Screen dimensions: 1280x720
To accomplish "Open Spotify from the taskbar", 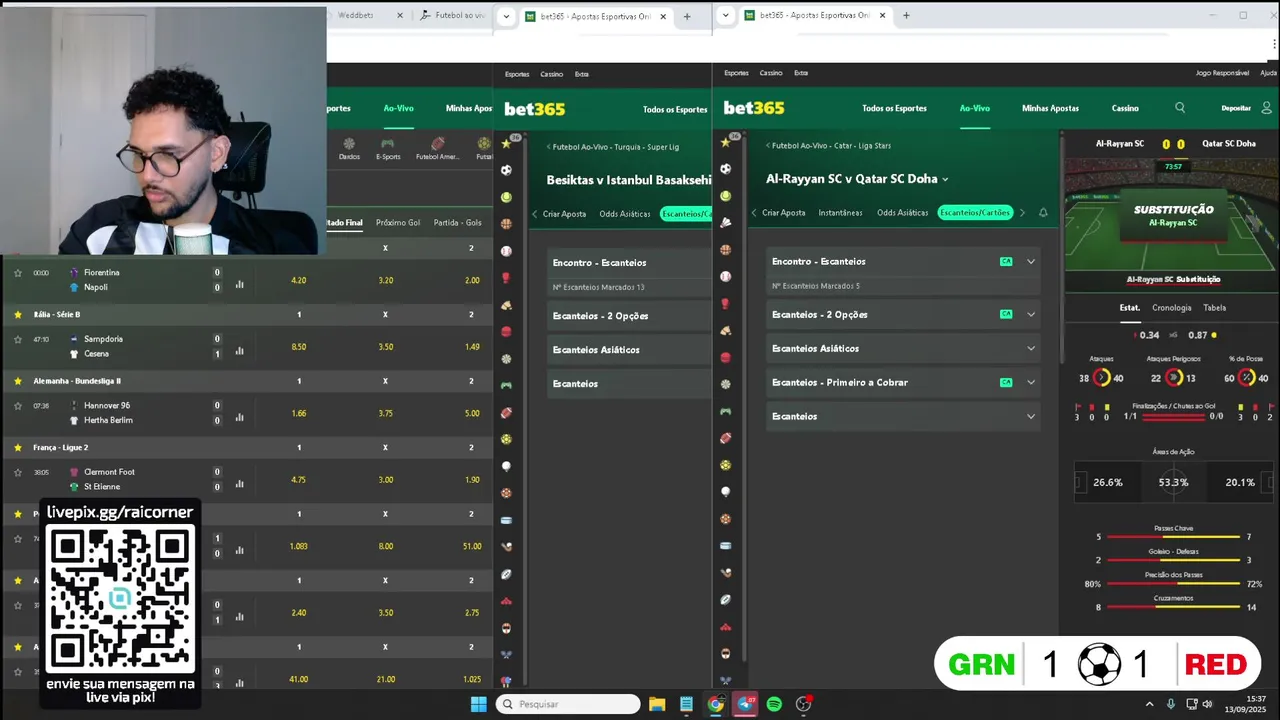I will (x=774, y=704).
